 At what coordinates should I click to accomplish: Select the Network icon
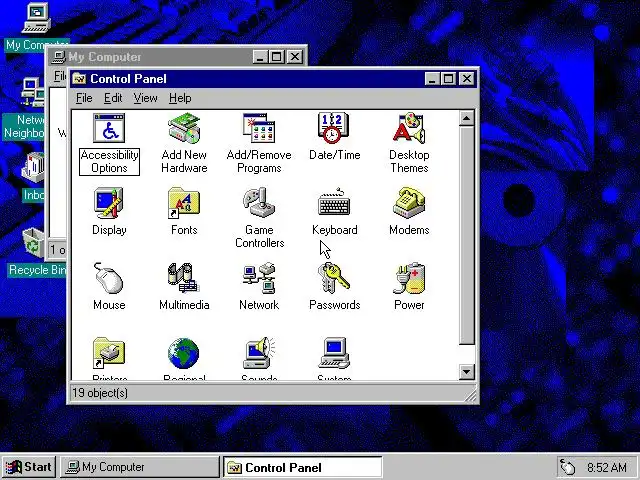259,278
